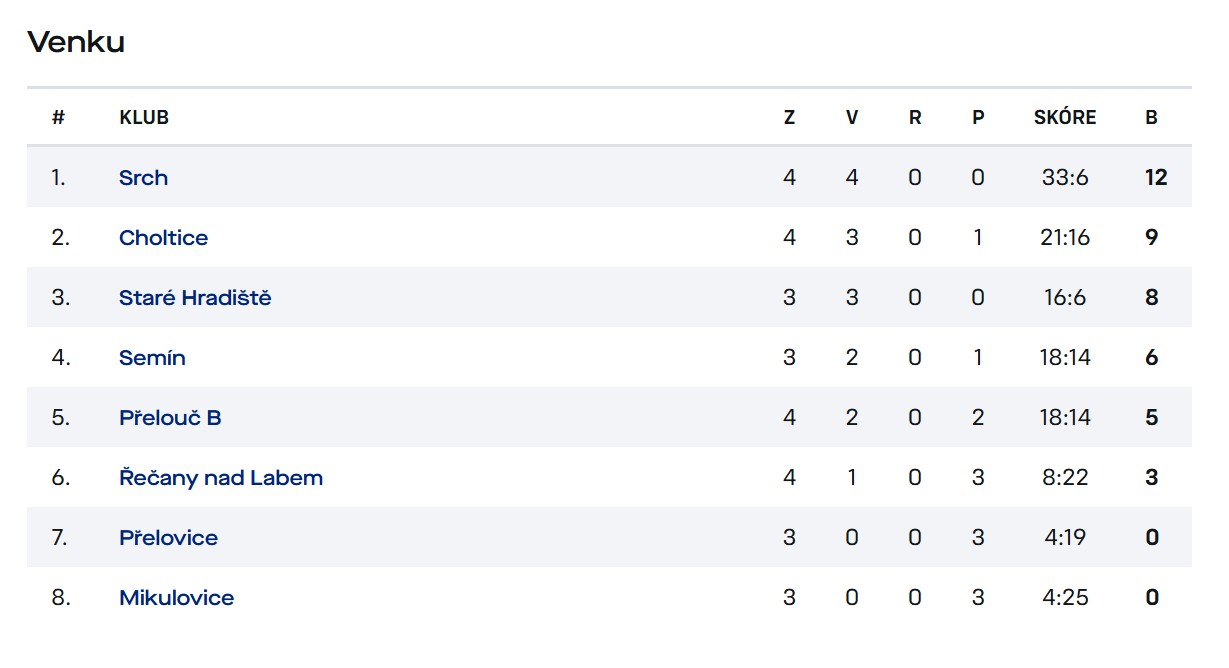Select the Semín team link
This screenshot has width=1229, height=668.
[x=152, y=358]
